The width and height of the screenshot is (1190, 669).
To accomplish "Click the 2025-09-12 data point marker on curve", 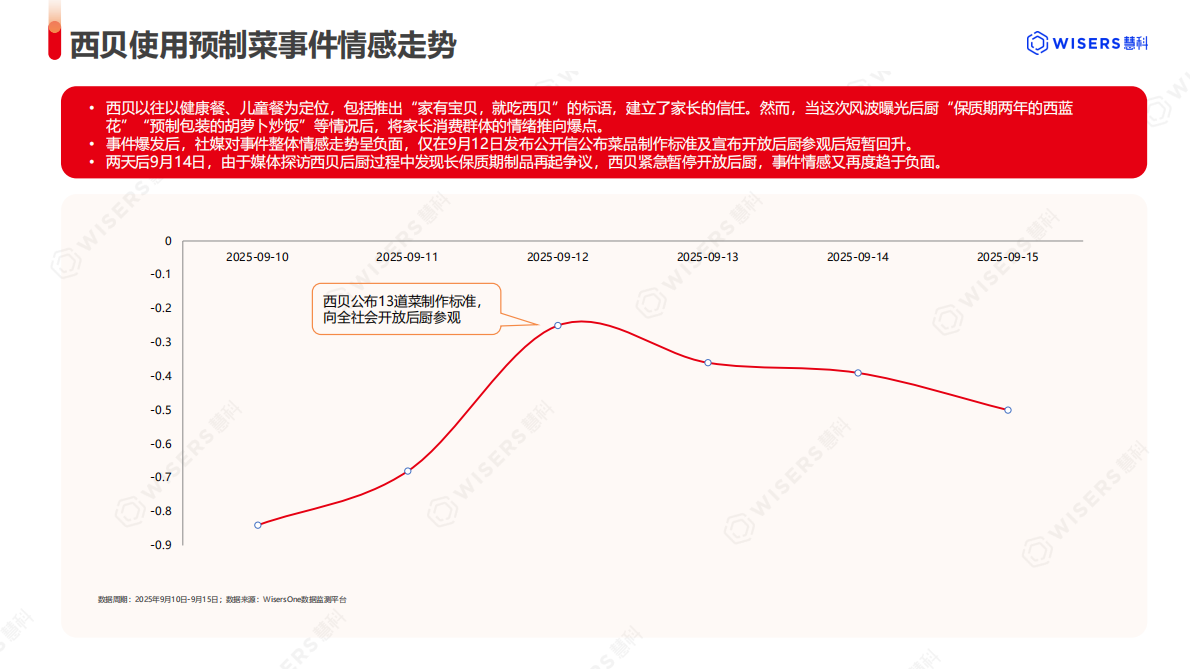I will tap(557, 324).
